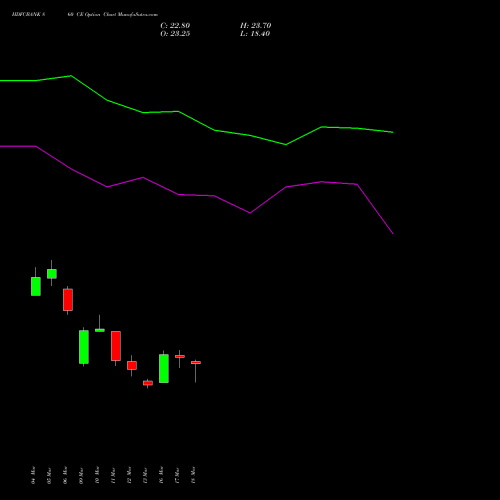
Task: Click the 09 Mar date label
Action: point(81,475)
